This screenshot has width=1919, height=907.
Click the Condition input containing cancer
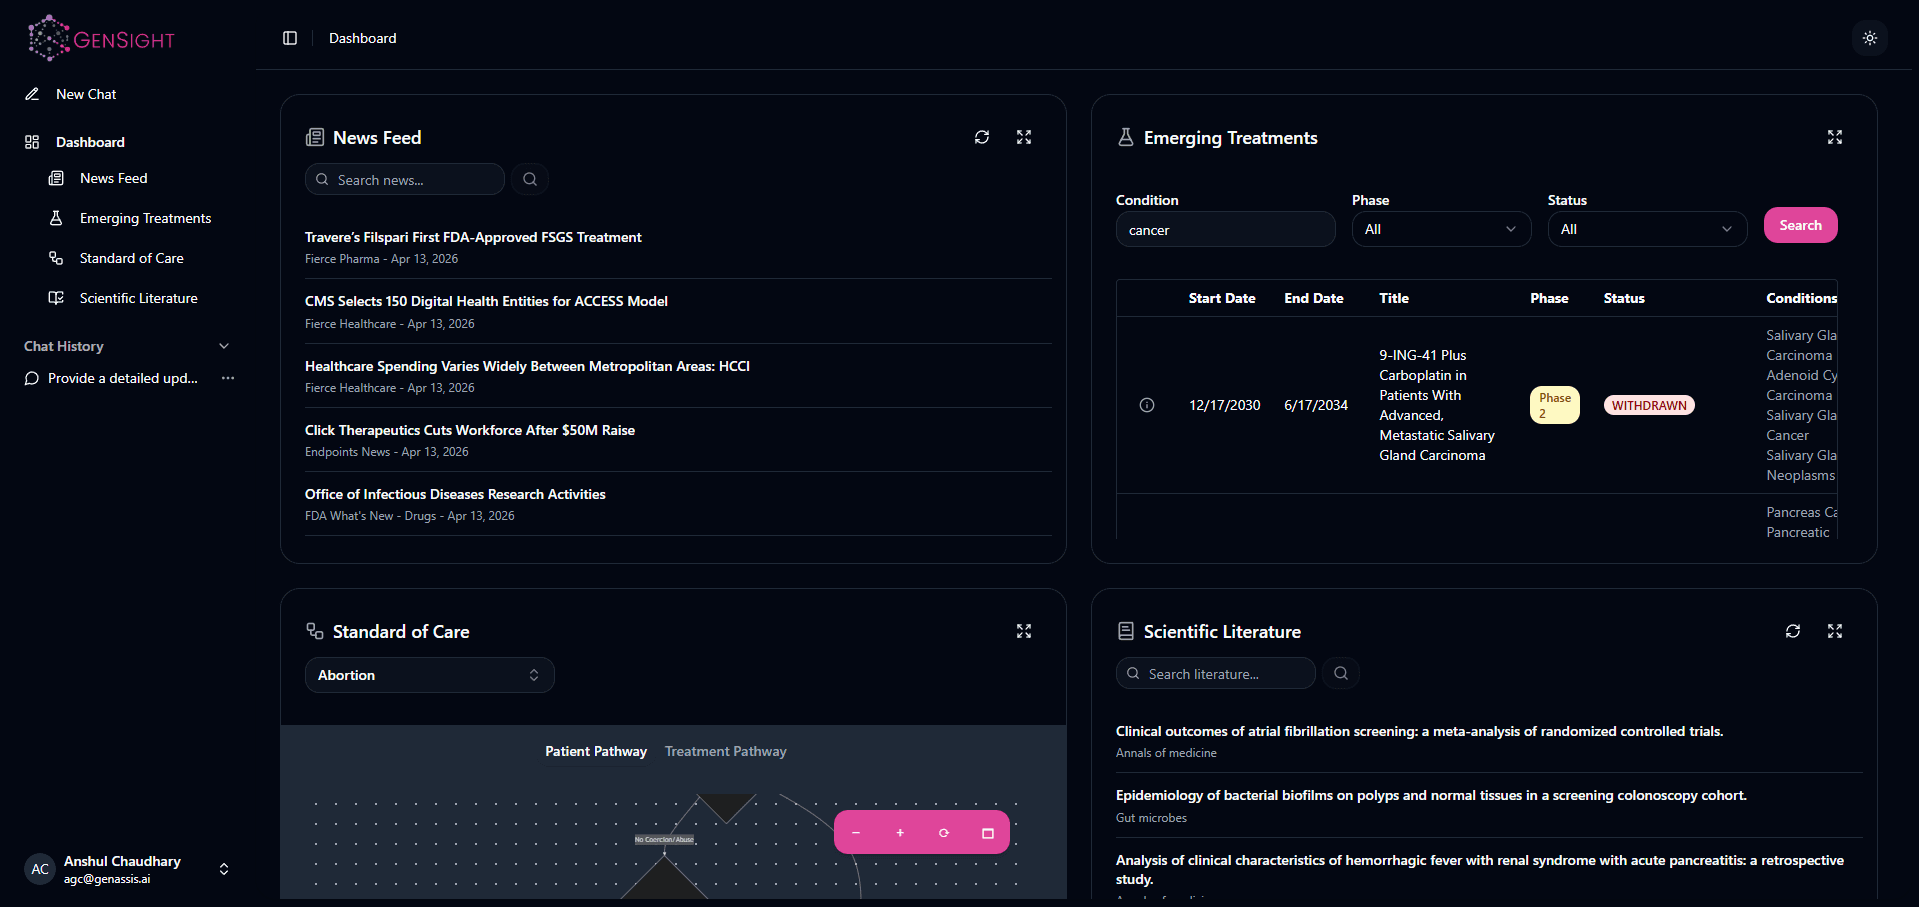tap(1224, 229)
